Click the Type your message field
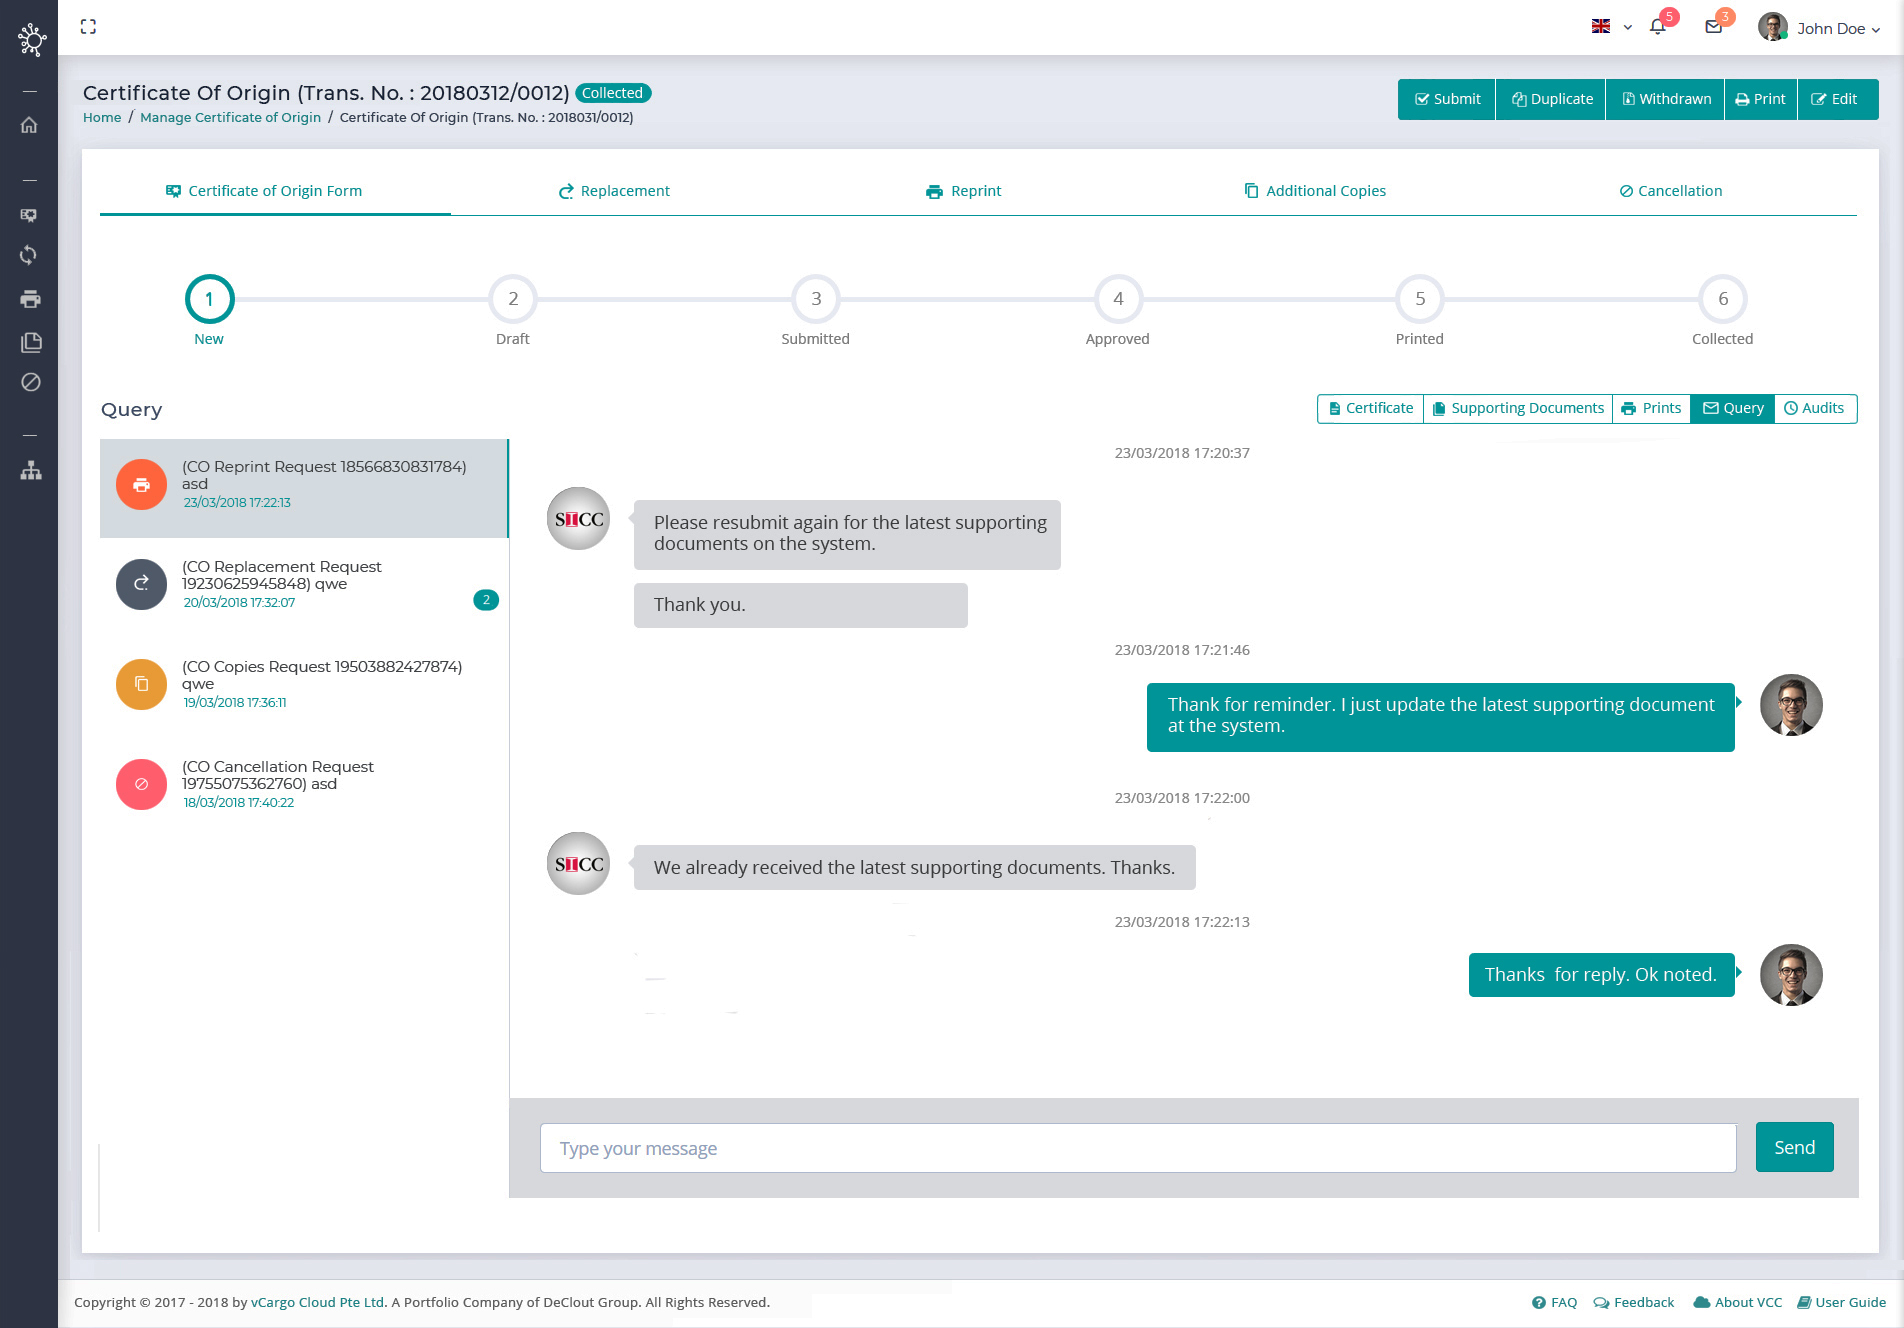This screenshot has width=1904, height=1328. [1137, 1148]
